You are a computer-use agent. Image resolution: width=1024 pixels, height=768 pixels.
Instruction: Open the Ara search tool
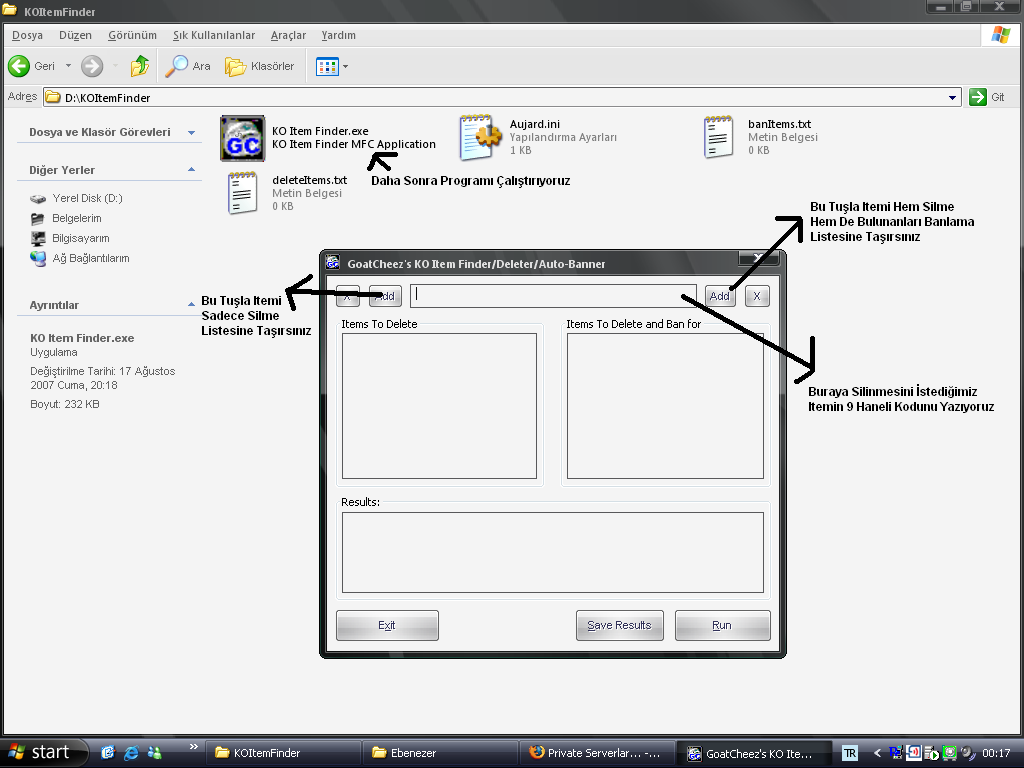click(188, 66)
